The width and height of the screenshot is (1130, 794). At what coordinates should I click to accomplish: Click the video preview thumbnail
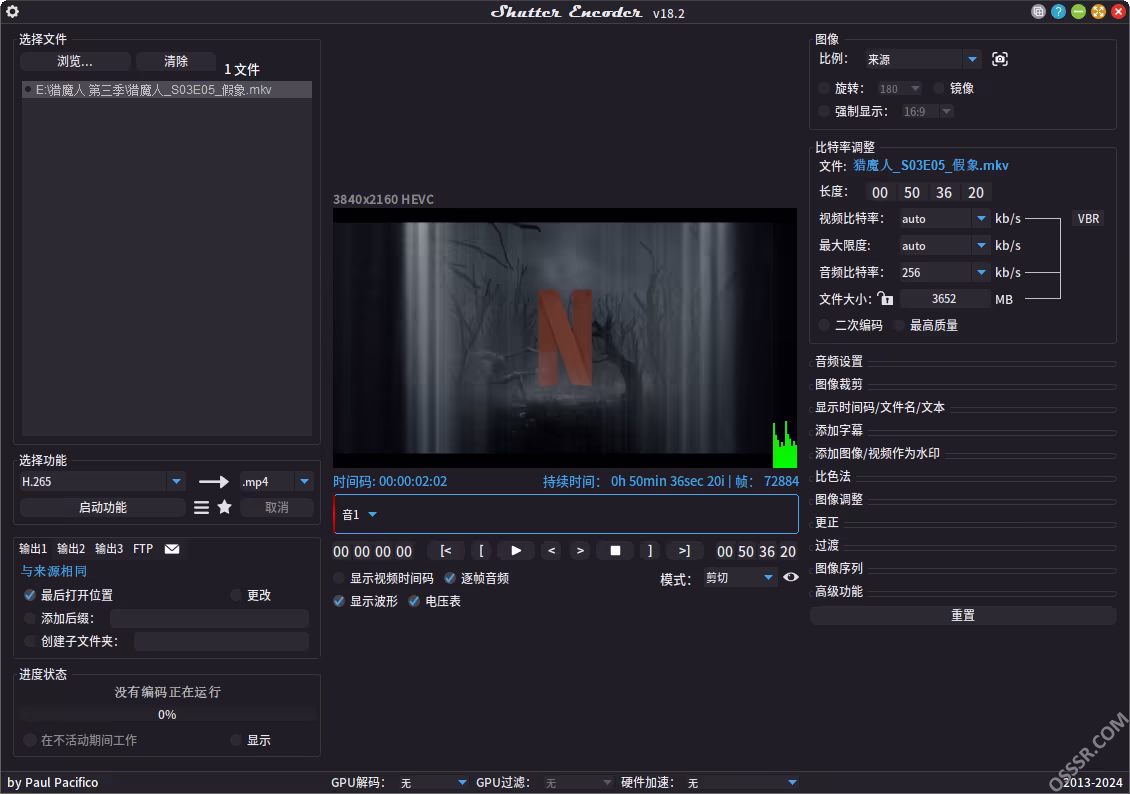click(x=565, y=338)
